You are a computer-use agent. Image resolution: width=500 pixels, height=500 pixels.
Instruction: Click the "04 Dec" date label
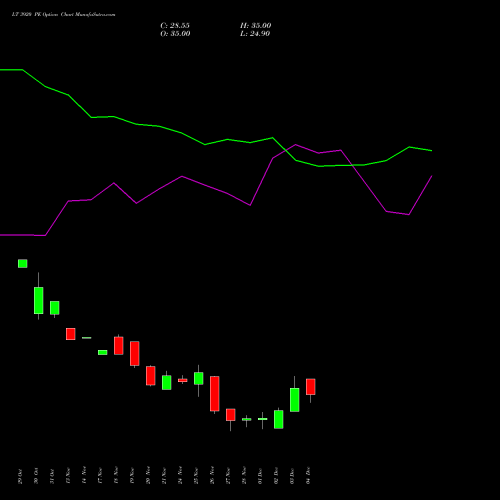point(308,475)
